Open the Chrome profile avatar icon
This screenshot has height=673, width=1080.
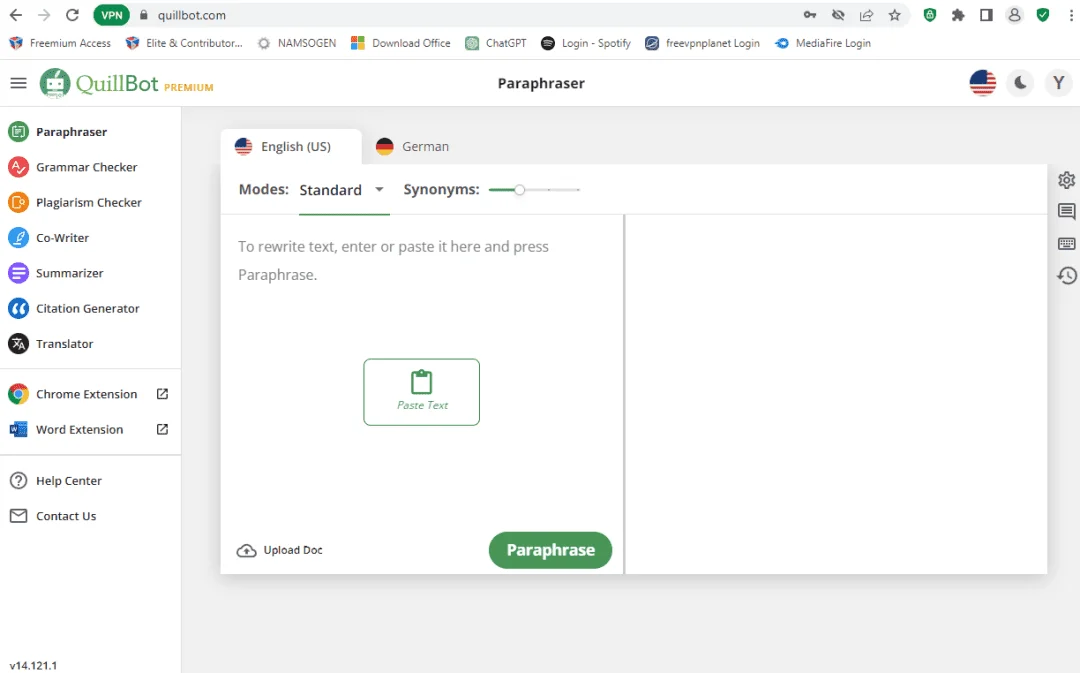point(1015,15)
